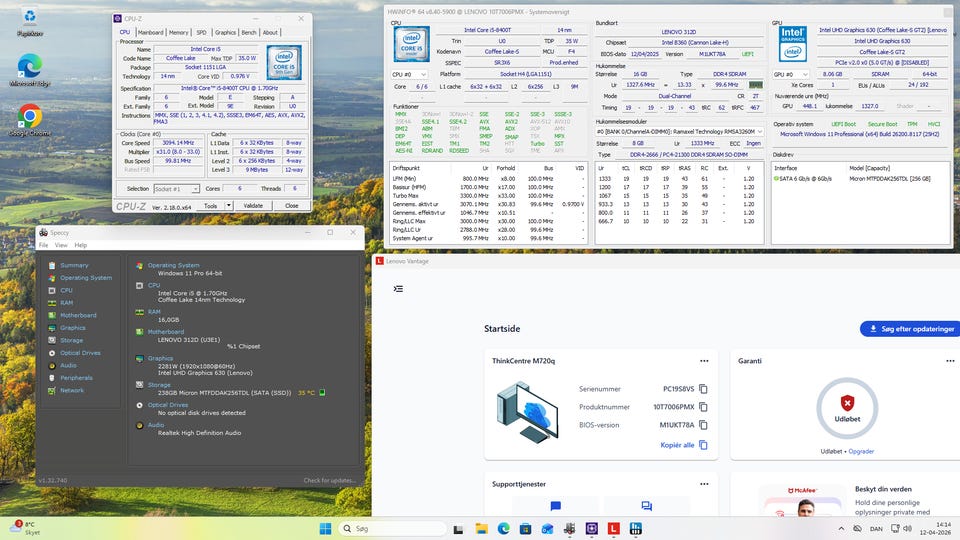The image size is (960, 540).
Task: Switch to the Mainboard tab in CPU-Z
Action: (150, 32)
